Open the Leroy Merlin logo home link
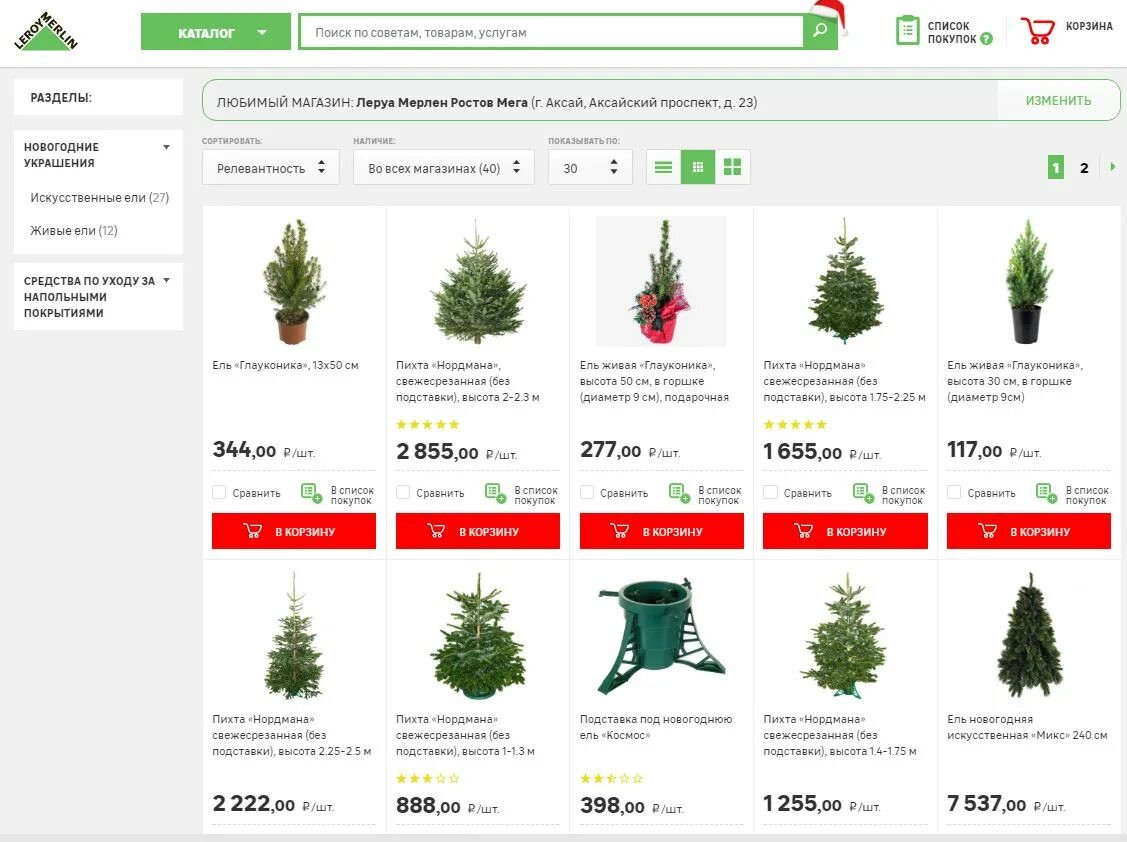The height and width of the screenshot is (842, 1127). 46,32
